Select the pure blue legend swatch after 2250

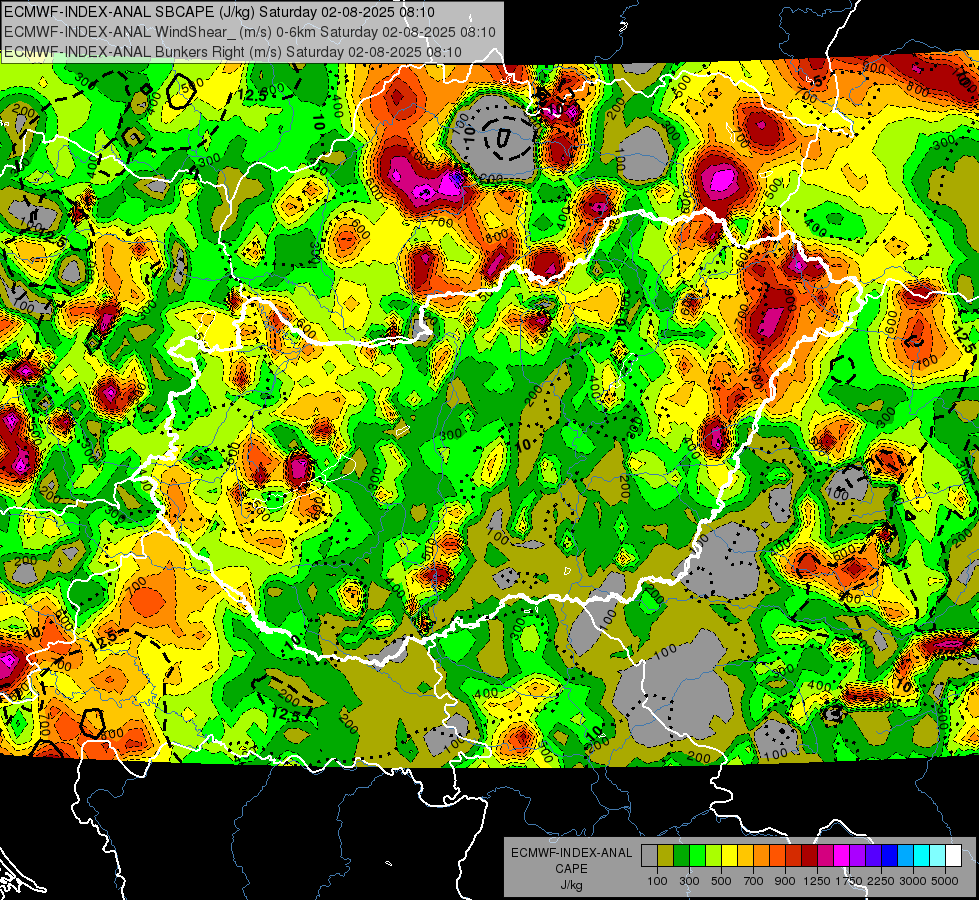click(x=890, y=856)
